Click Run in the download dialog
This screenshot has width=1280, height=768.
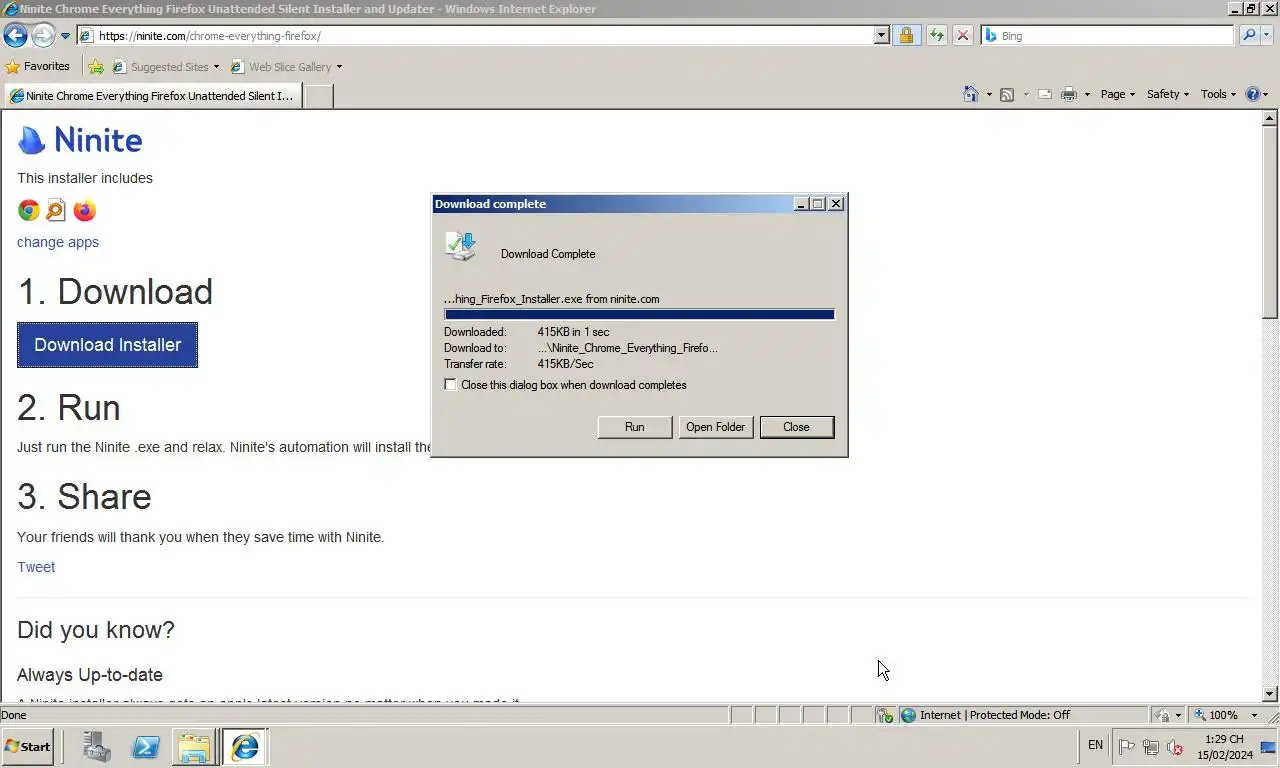(x=635, y=427)
